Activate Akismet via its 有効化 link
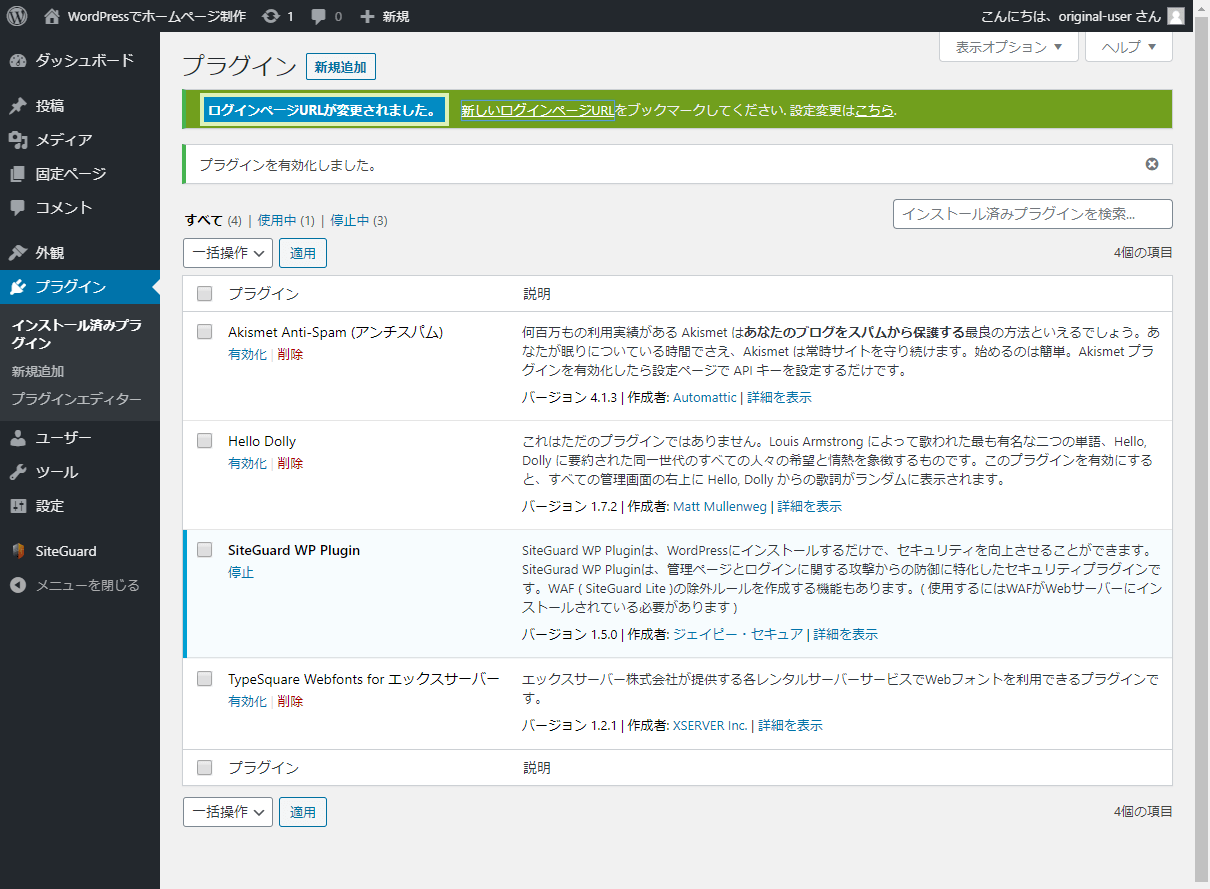This screenshot has width=1210, height=889. pyautogui.click(x=247, y=354)
